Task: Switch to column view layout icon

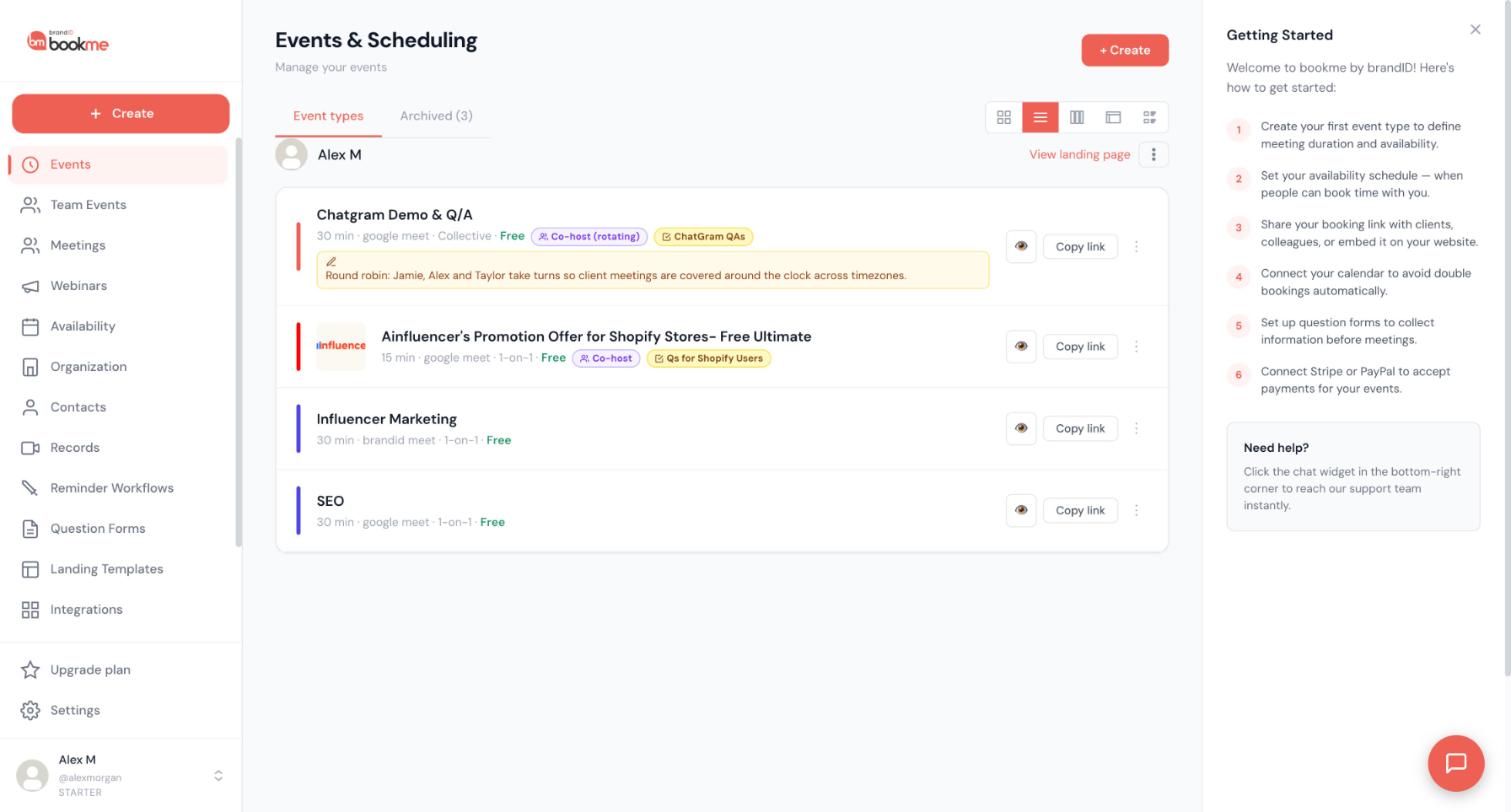Action: tap(1077, 117)
